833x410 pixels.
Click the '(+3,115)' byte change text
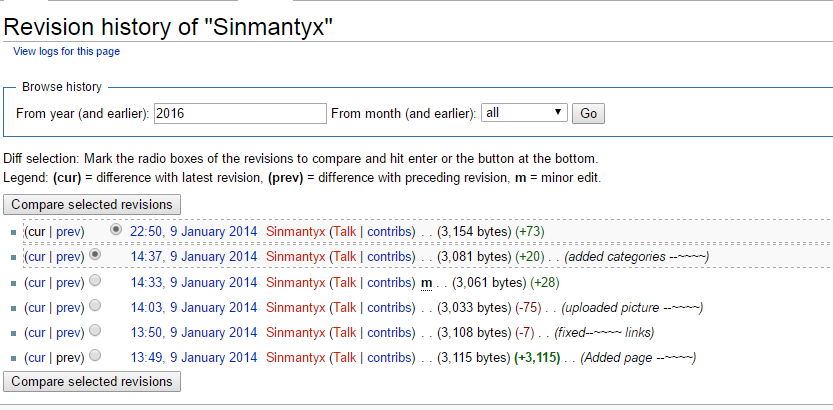point(538,357)
